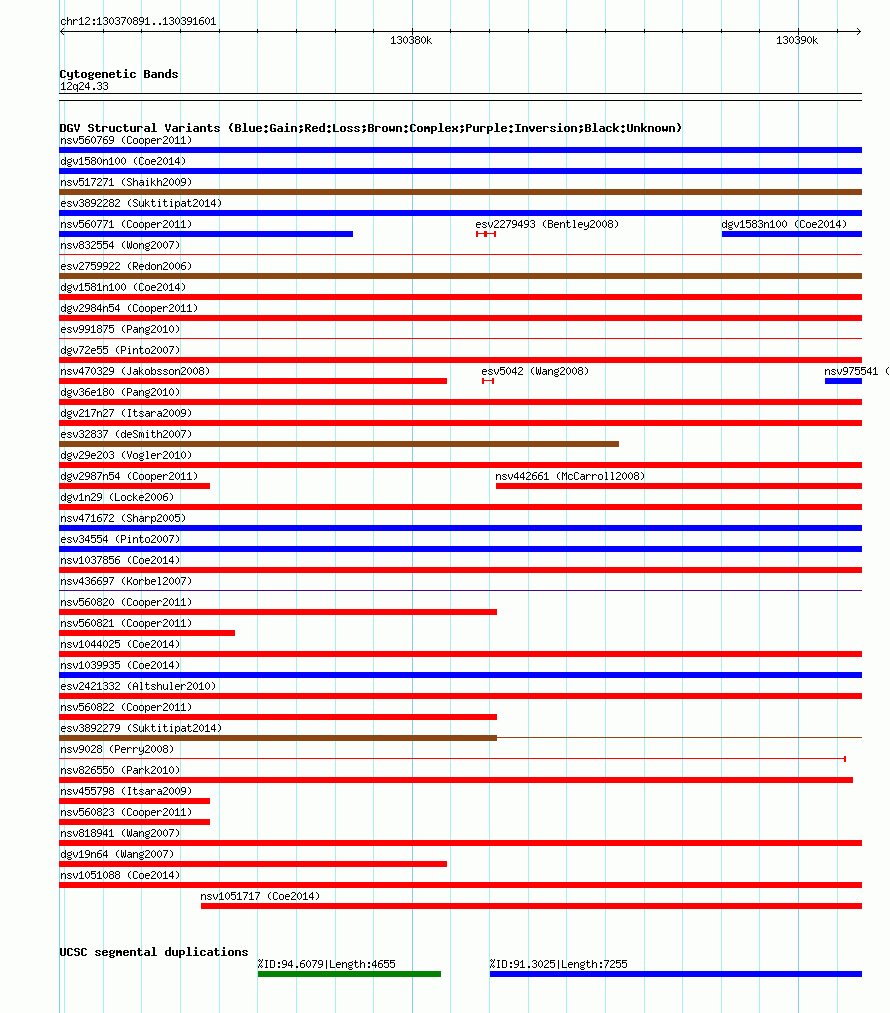Select the blue bar under dgv1583n100
Image resolution: width=890 pixels, height=1013 pixels.
pos(792,234)
